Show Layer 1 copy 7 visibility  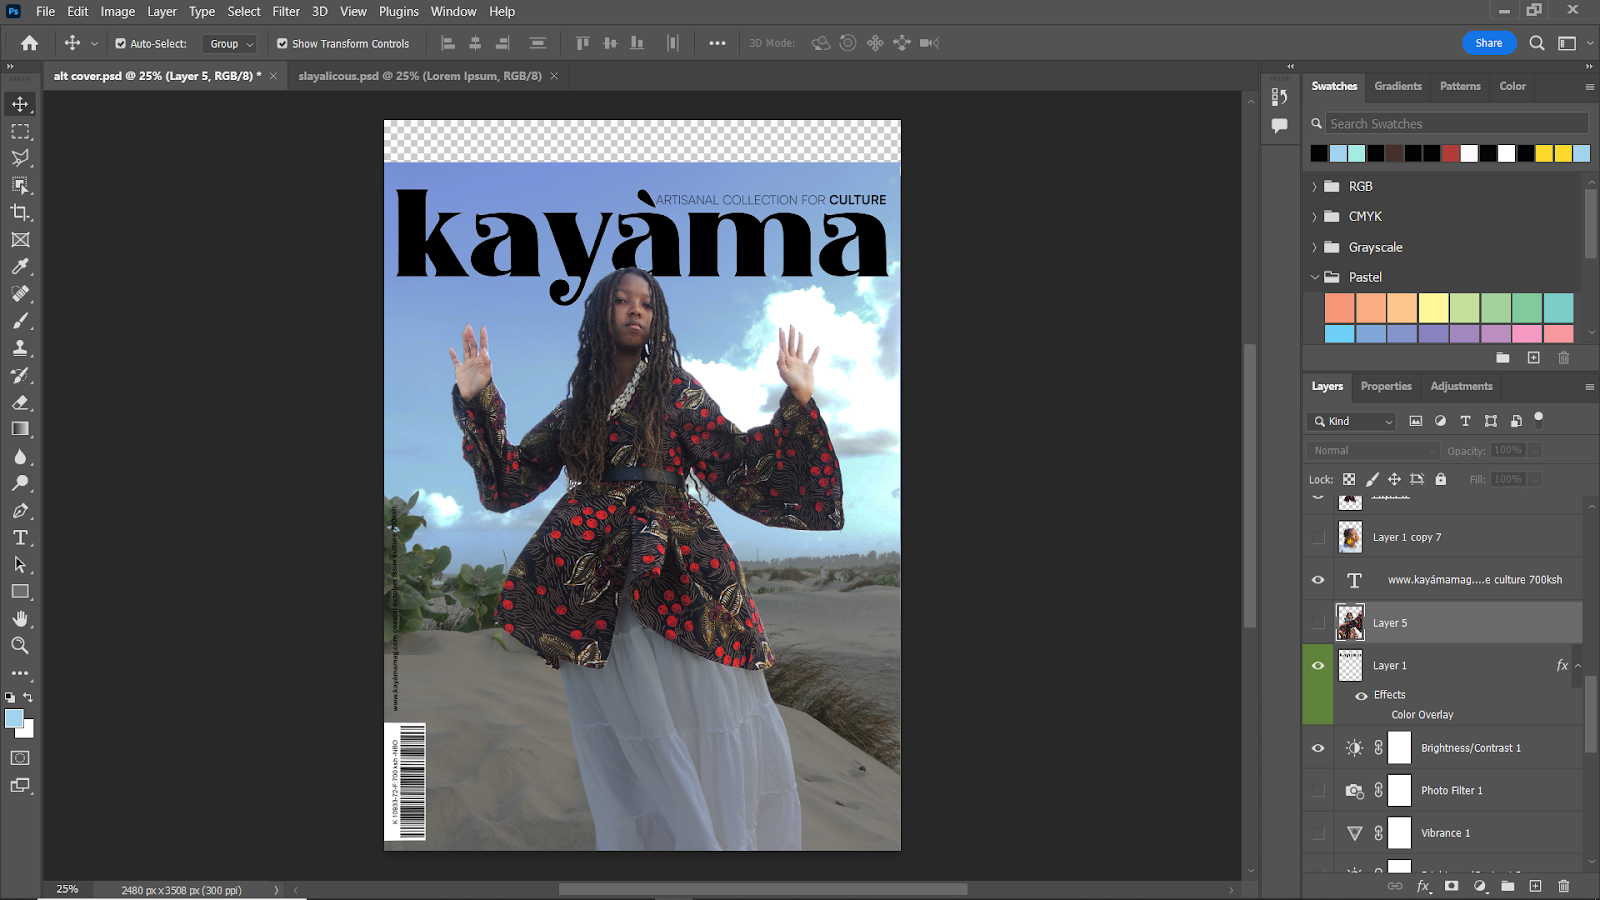tap(1318, 537)
